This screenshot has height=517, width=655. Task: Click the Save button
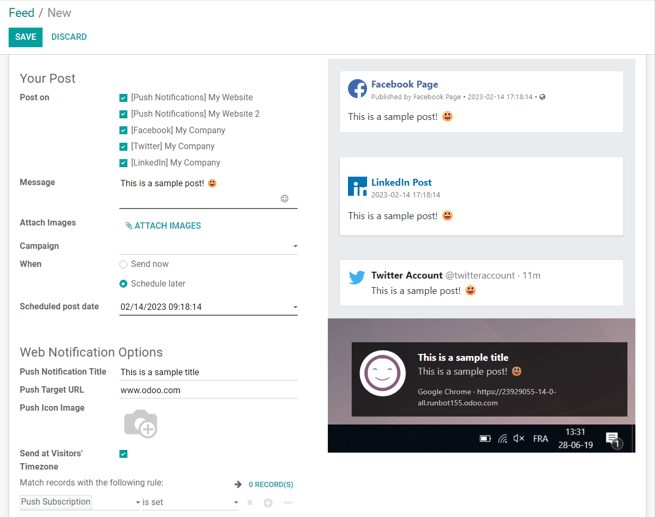[25, 37]
